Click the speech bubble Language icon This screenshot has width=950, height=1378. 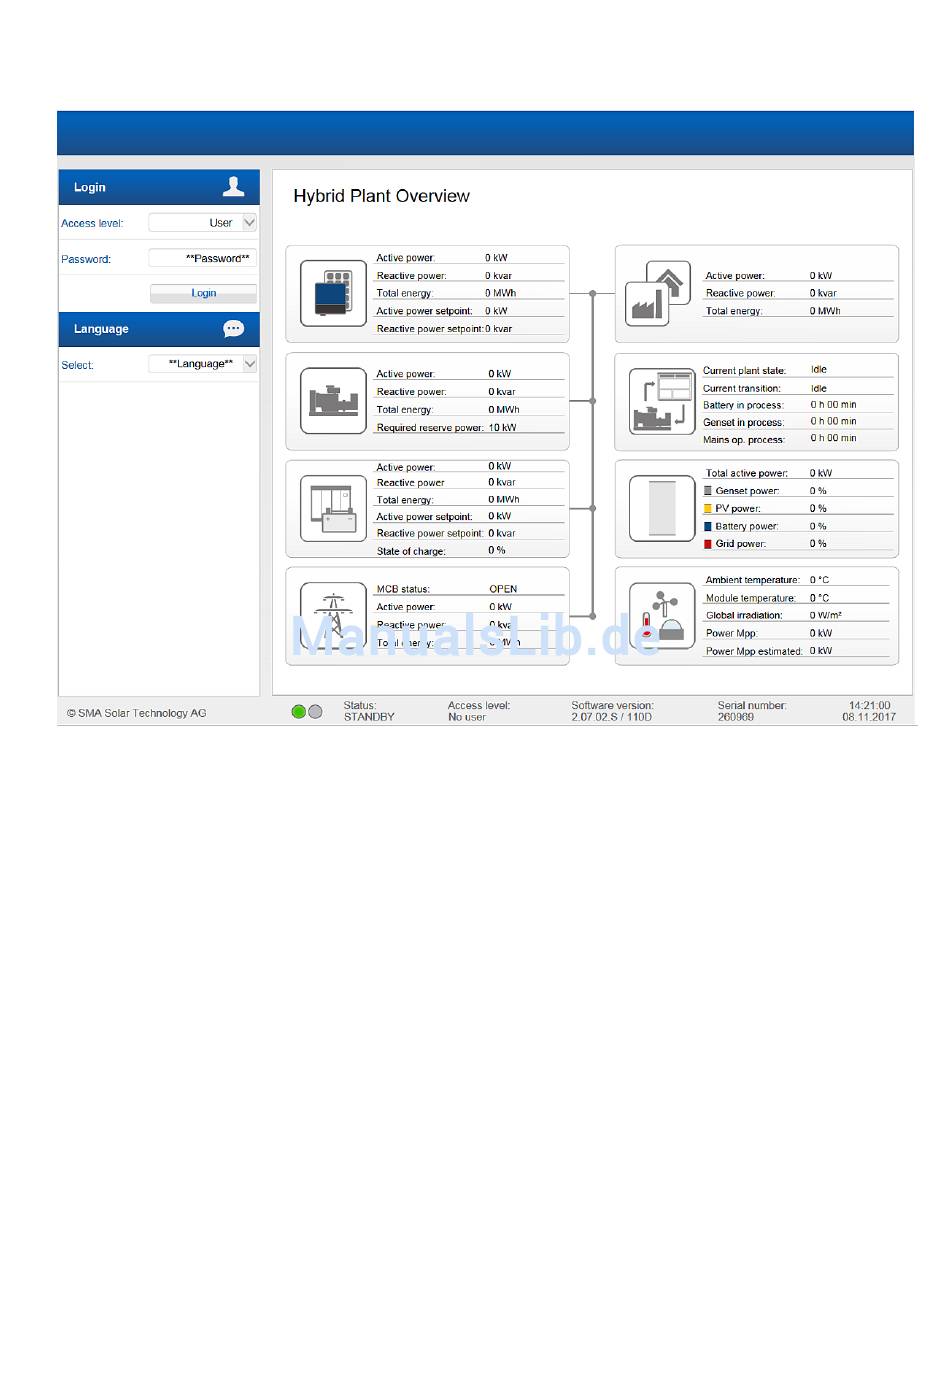[234, 329]
